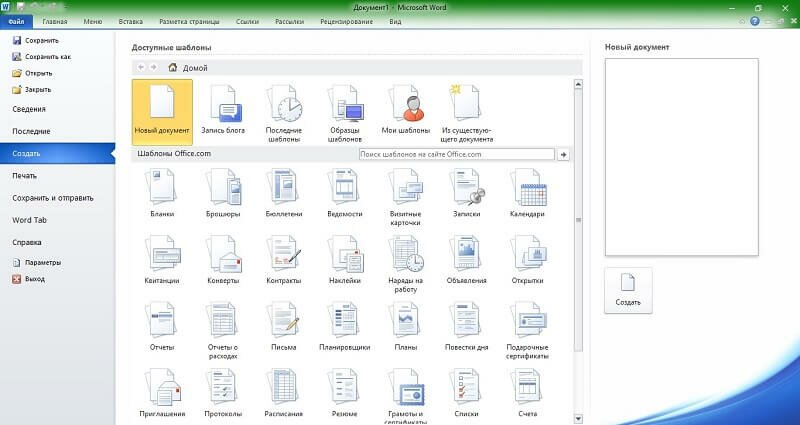This screenshot has height=425, width=800.
Task: Open the Планы template category
Action: point(406,326)
